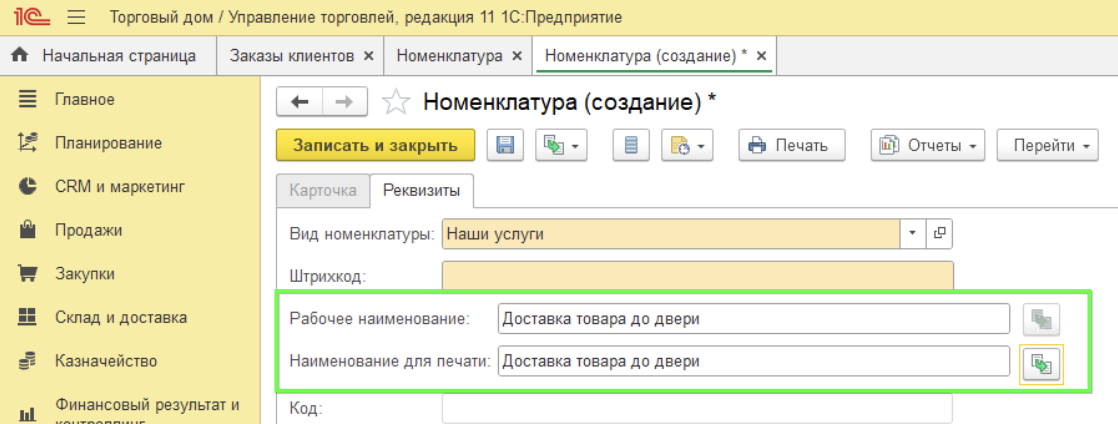Image resolution: width=1118 pixels, height=424 pixels.
Task: Click the Печать button
Action: tap(791, 145)
